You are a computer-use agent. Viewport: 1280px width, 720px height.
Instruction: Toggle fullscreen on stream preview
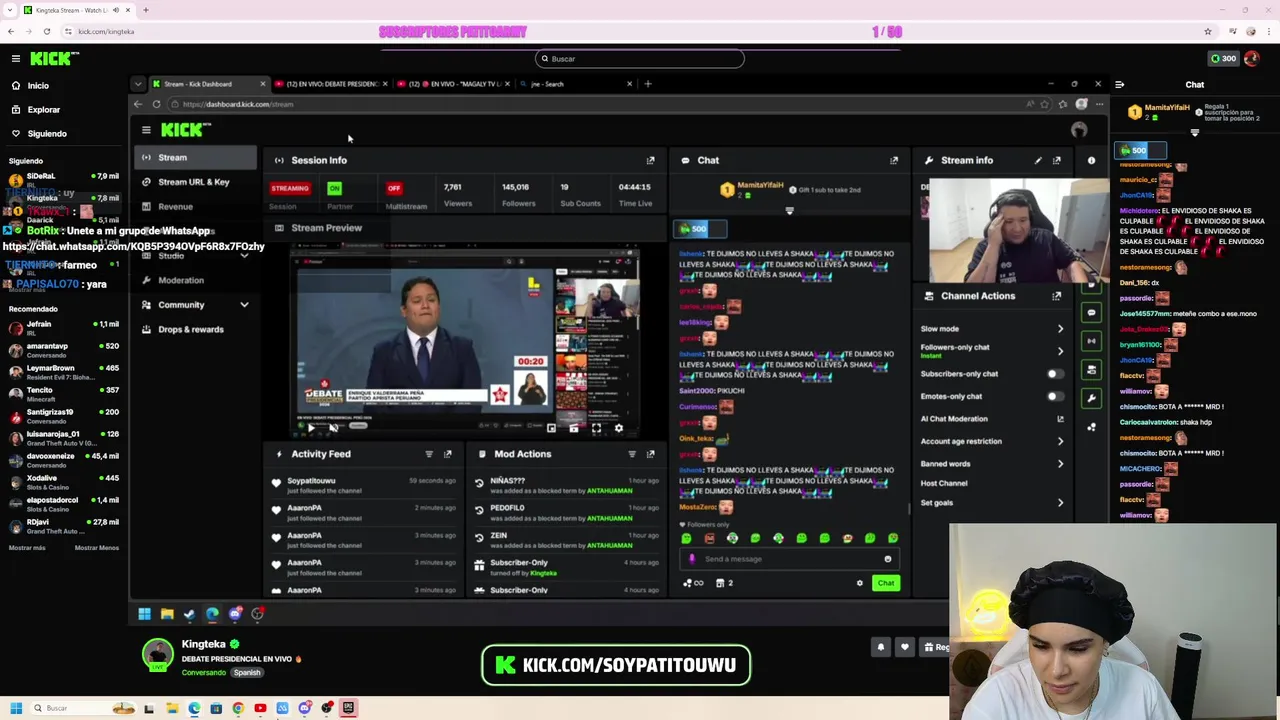click(x=597, y=428)
